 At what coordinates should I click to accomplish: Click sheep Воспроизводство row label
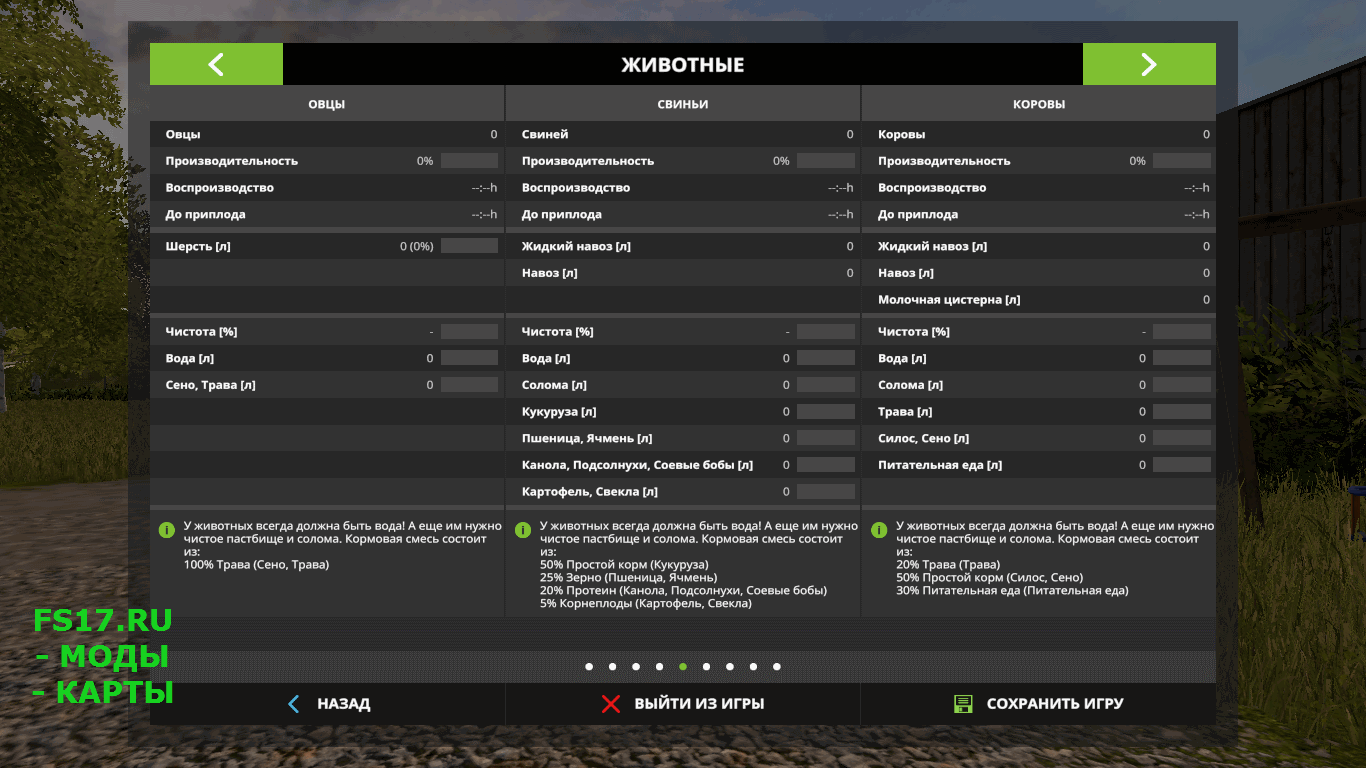(x=219, y=188)
